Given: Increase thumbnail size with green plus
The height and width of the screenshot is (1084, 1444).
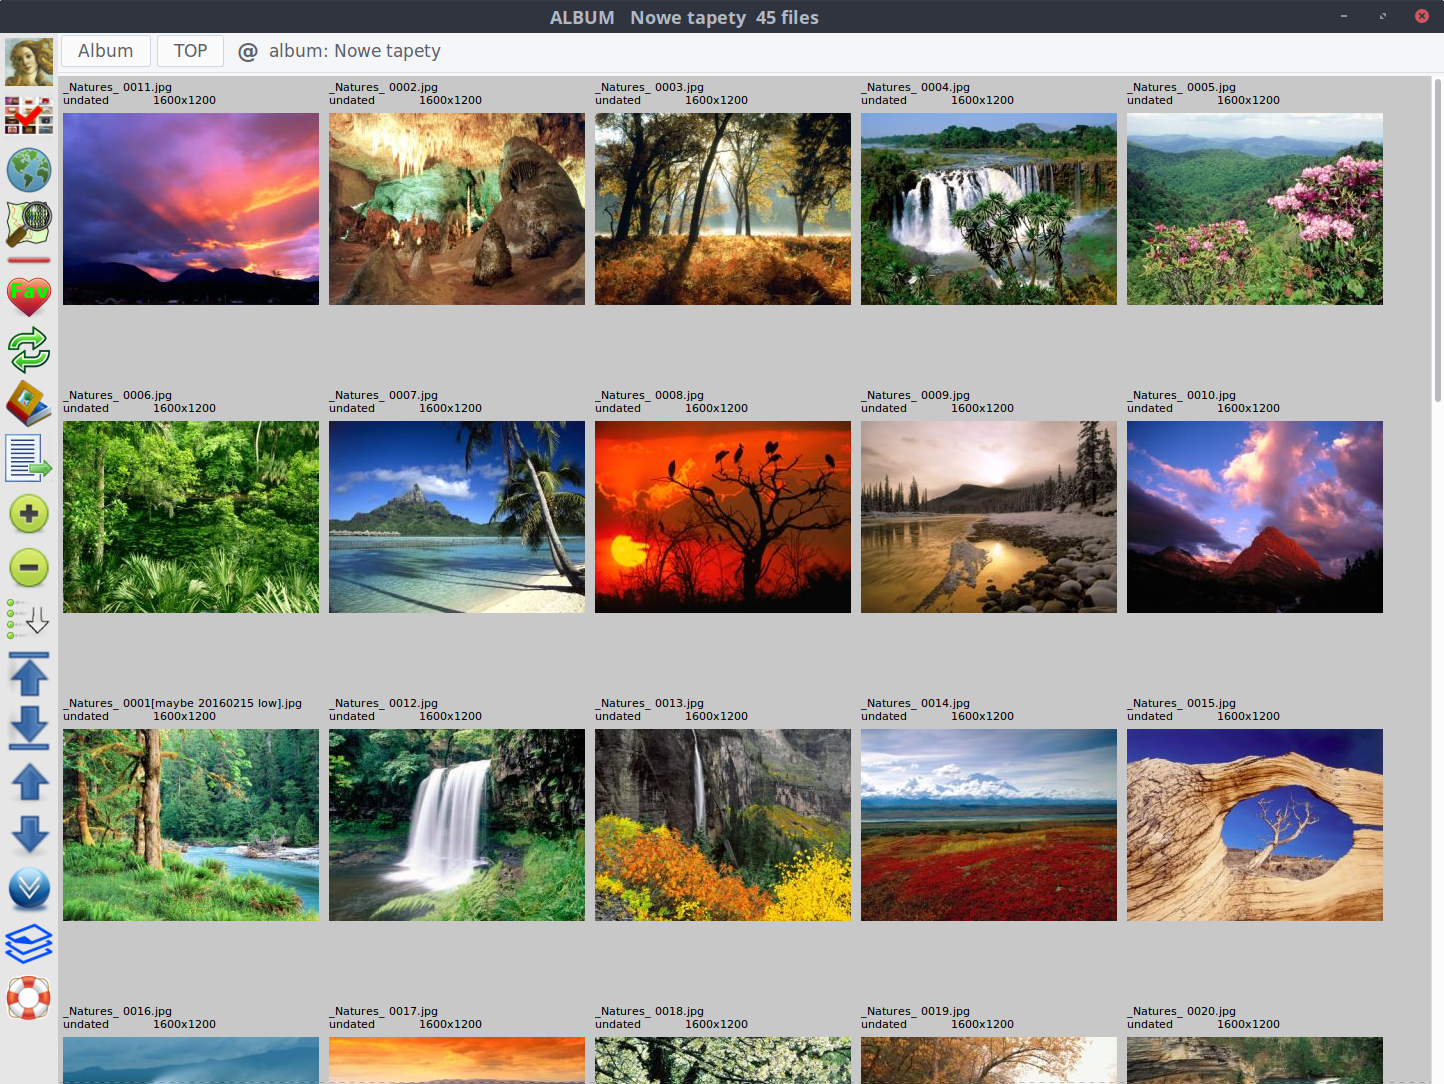Looking at the screenshot, I should tap(29, 514).
